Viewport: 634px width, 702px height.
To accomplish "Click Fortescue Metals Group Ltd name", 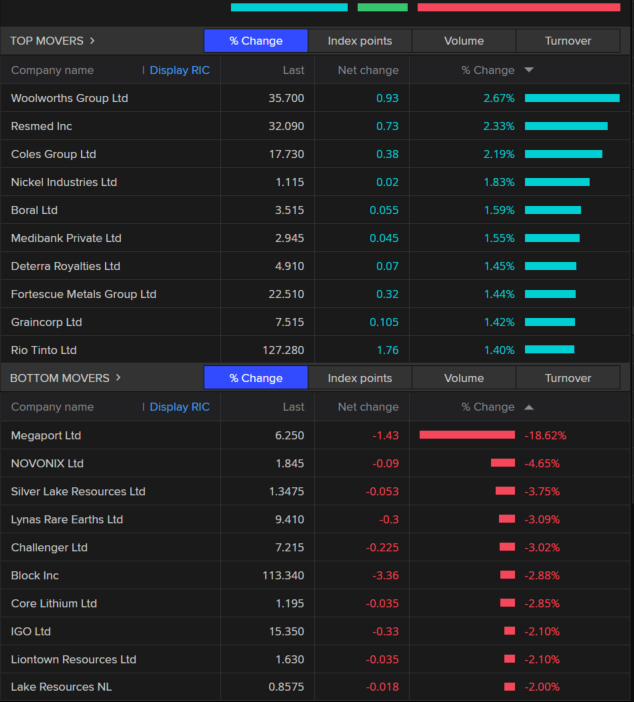I will pyautogui.click(x=84, y=294).
